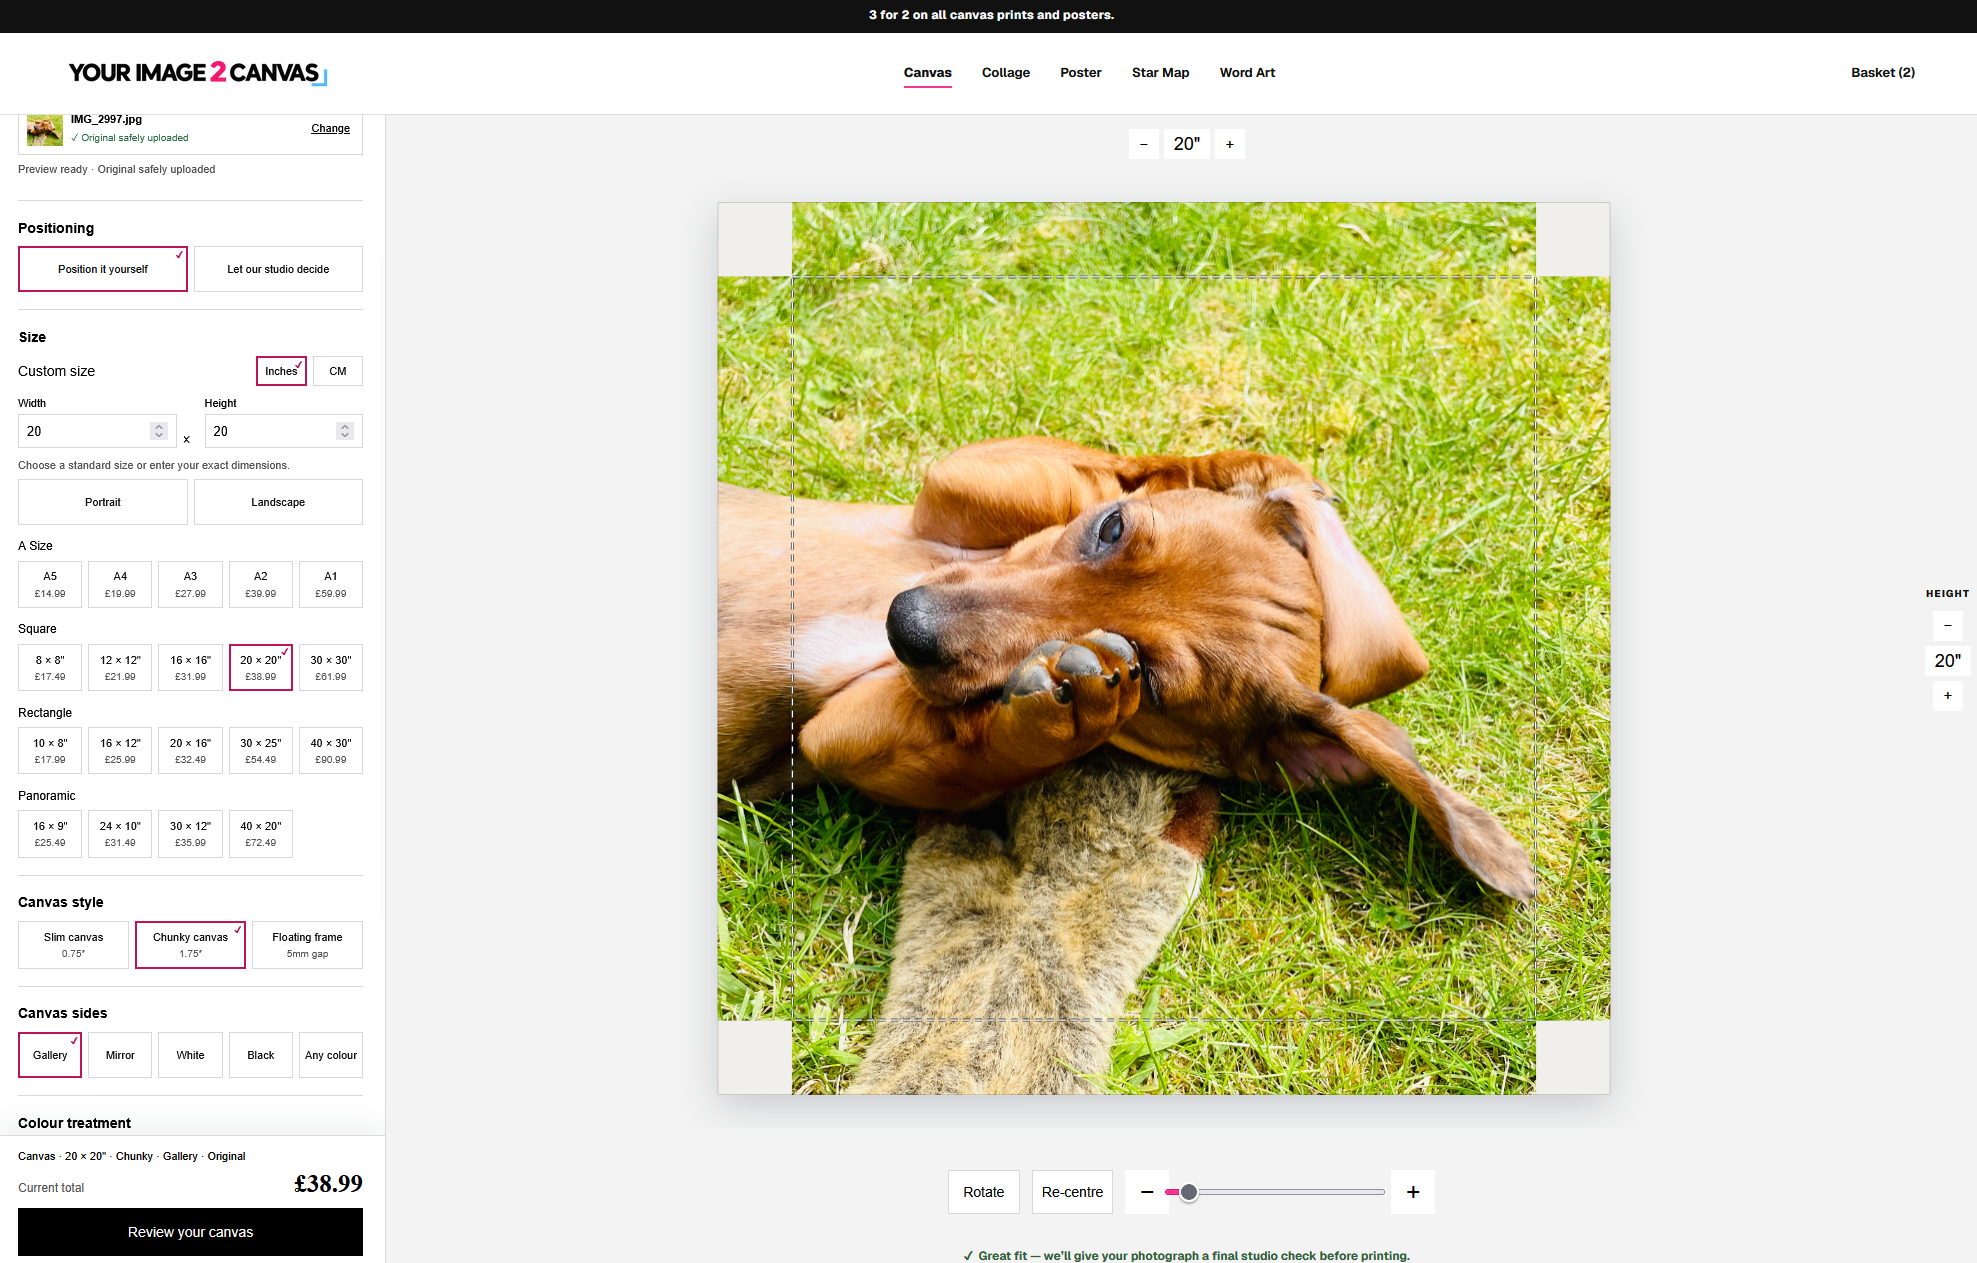Screen dimensions: 1977x1263
Task: Select A1 size £59.99
Action: [331, 584]
